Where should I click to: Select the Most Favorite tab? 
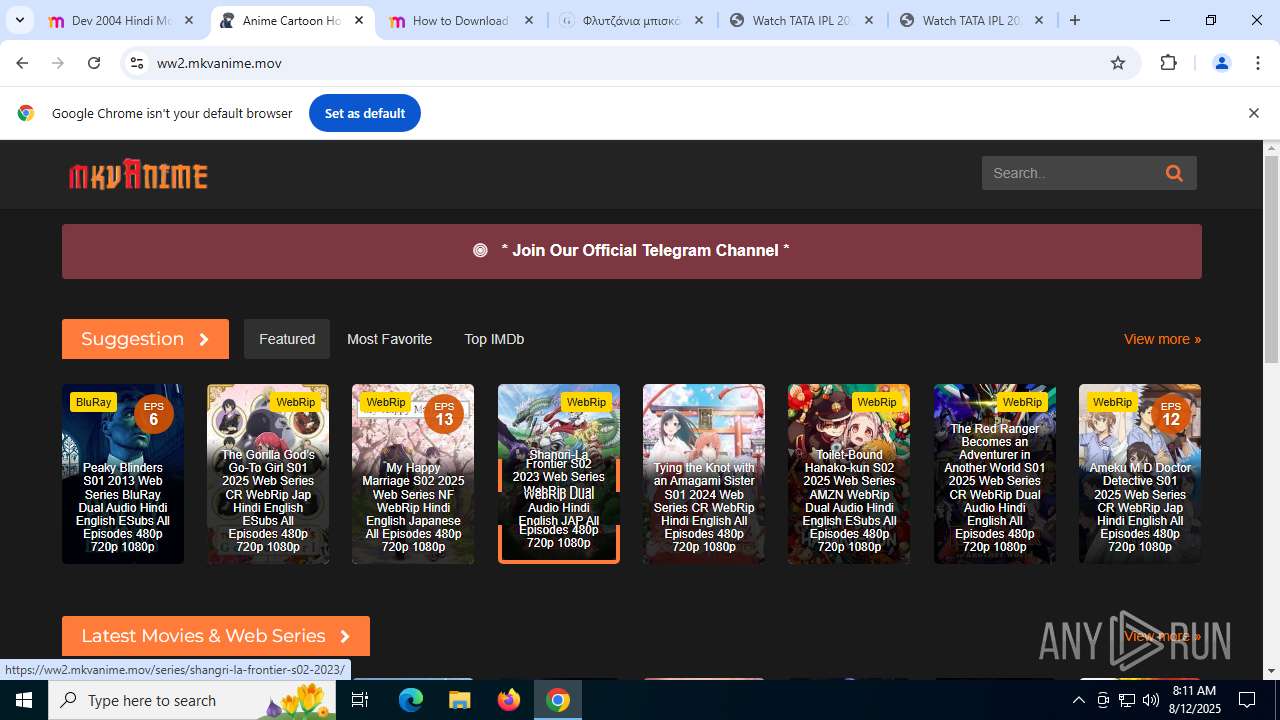coord(389,339)
